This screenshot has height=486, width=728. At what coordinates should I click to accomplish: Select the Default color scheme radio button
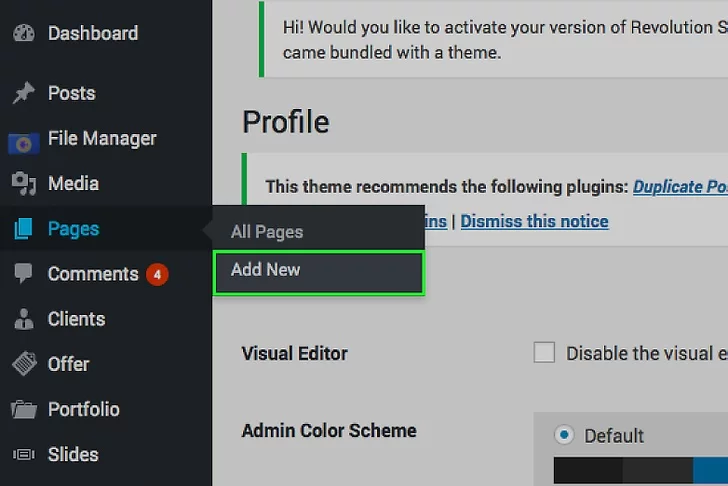click(565, 435)
